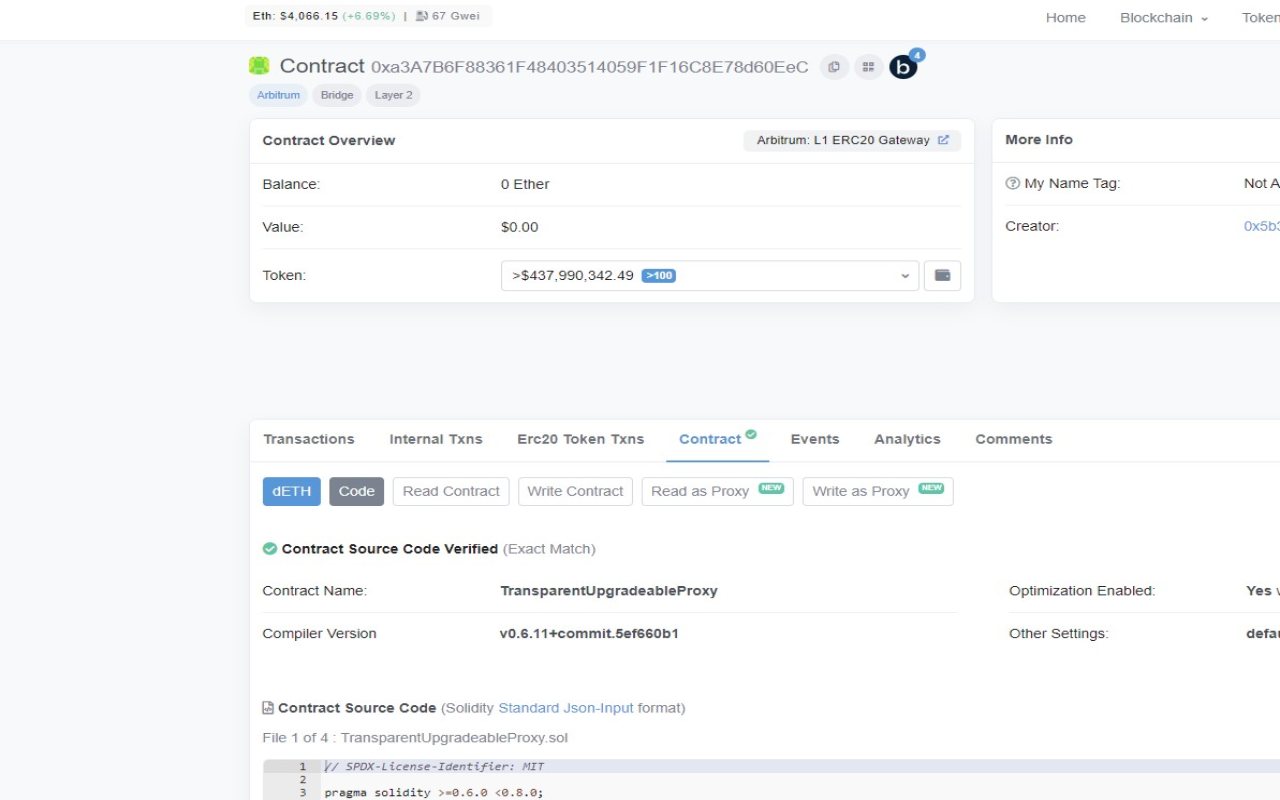
Task: Click the Bridge tag label
Action: [x=337, y=95]
